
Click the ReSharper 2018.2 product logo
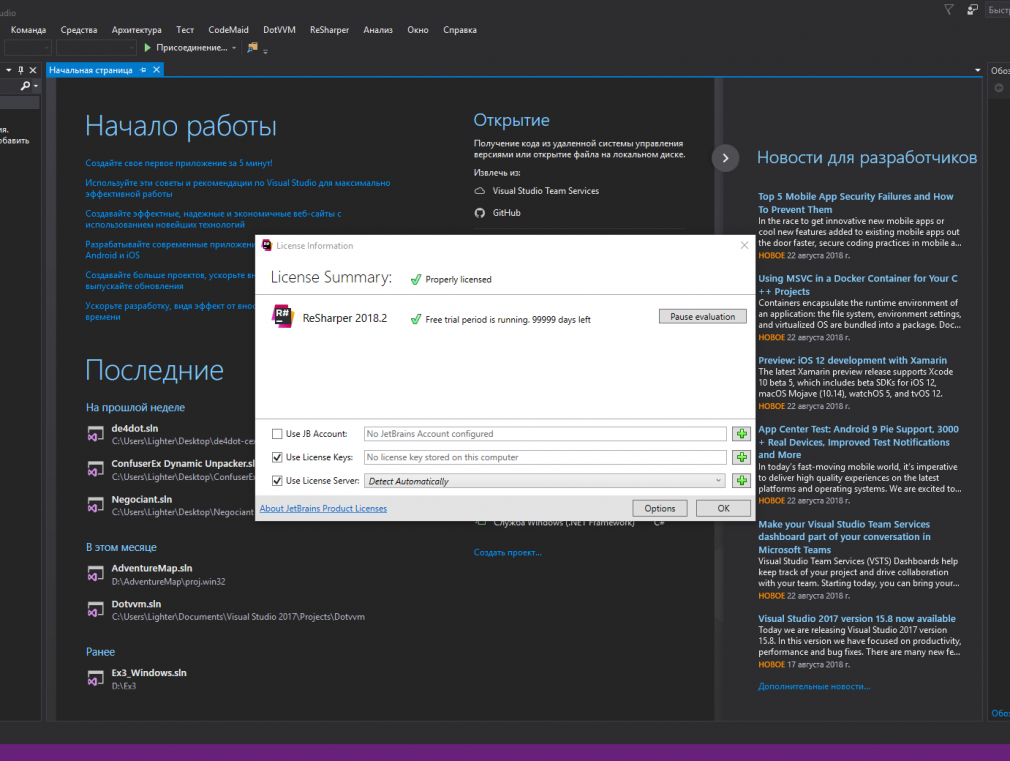pyautogui.click(x=282, y=316)
